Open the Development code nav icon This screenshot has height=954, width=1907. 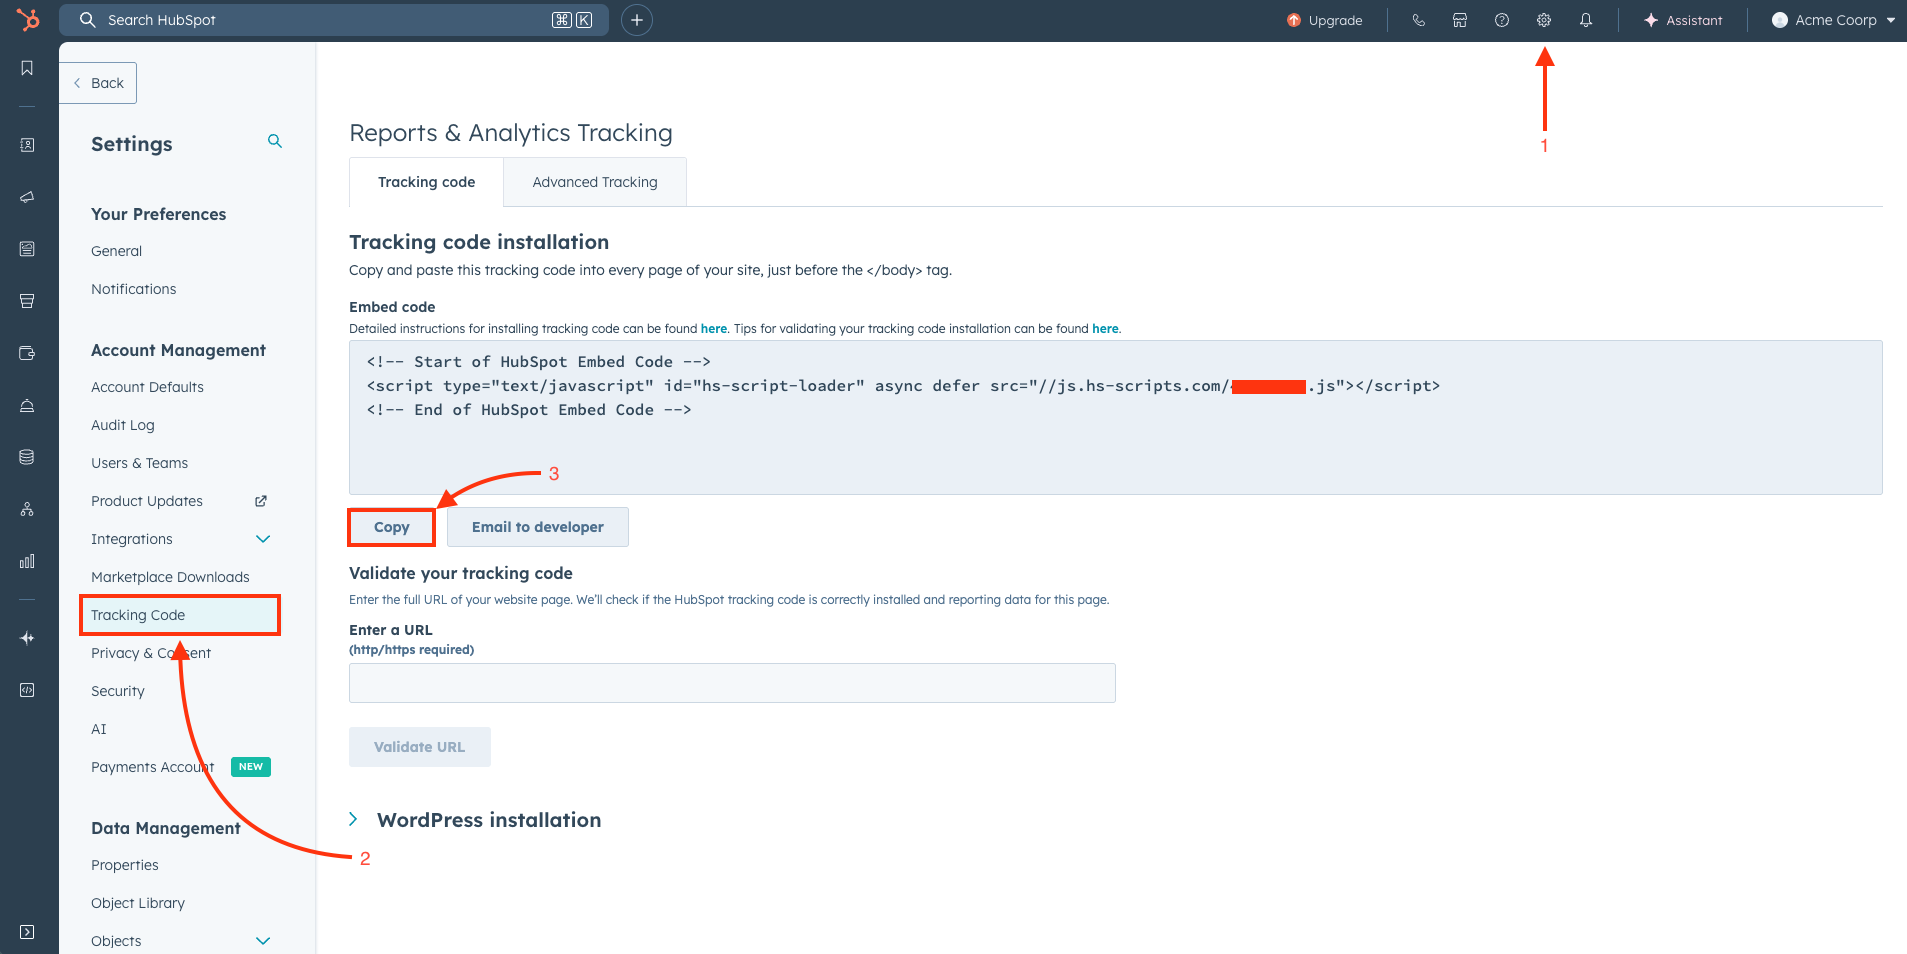pos(27,690)
